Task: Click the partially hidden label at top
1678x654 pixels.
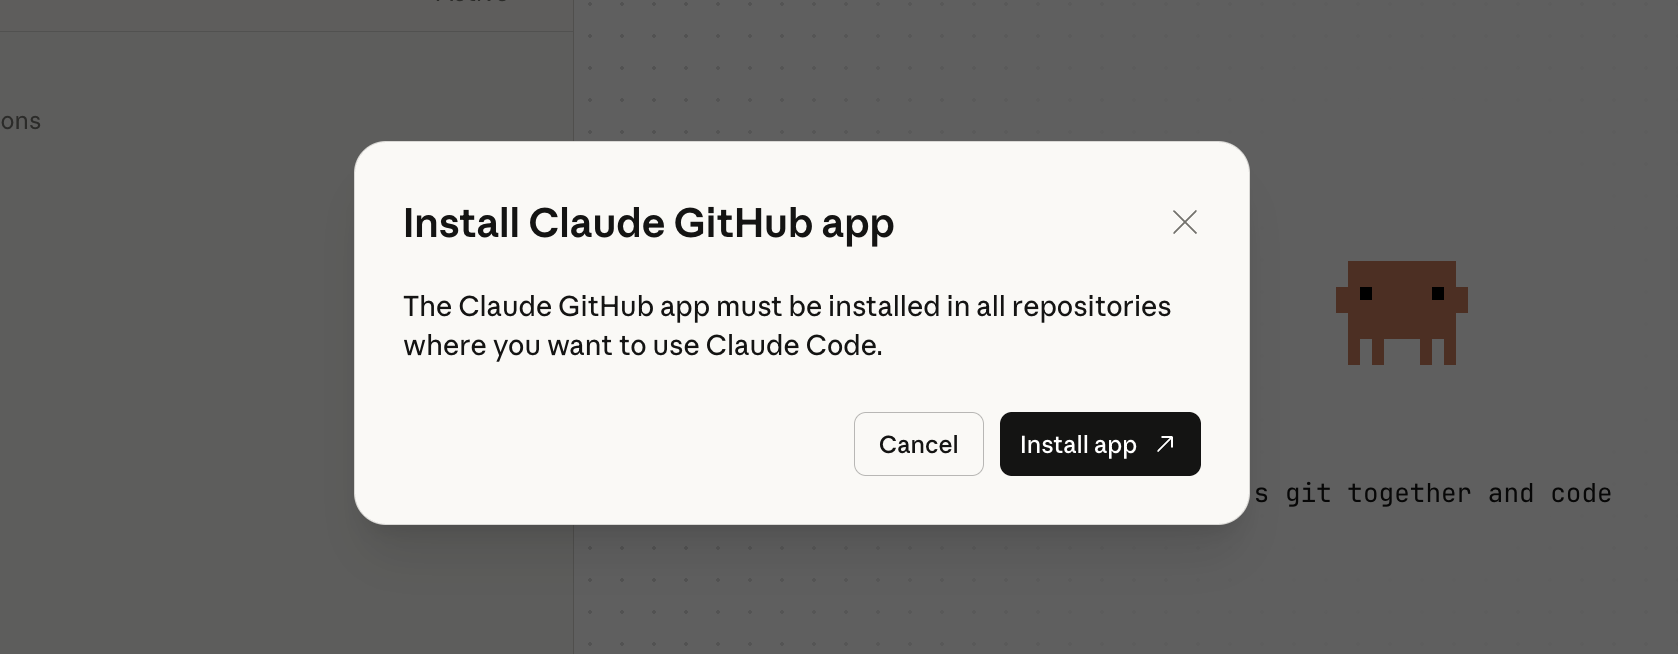Action: (472, 2)
